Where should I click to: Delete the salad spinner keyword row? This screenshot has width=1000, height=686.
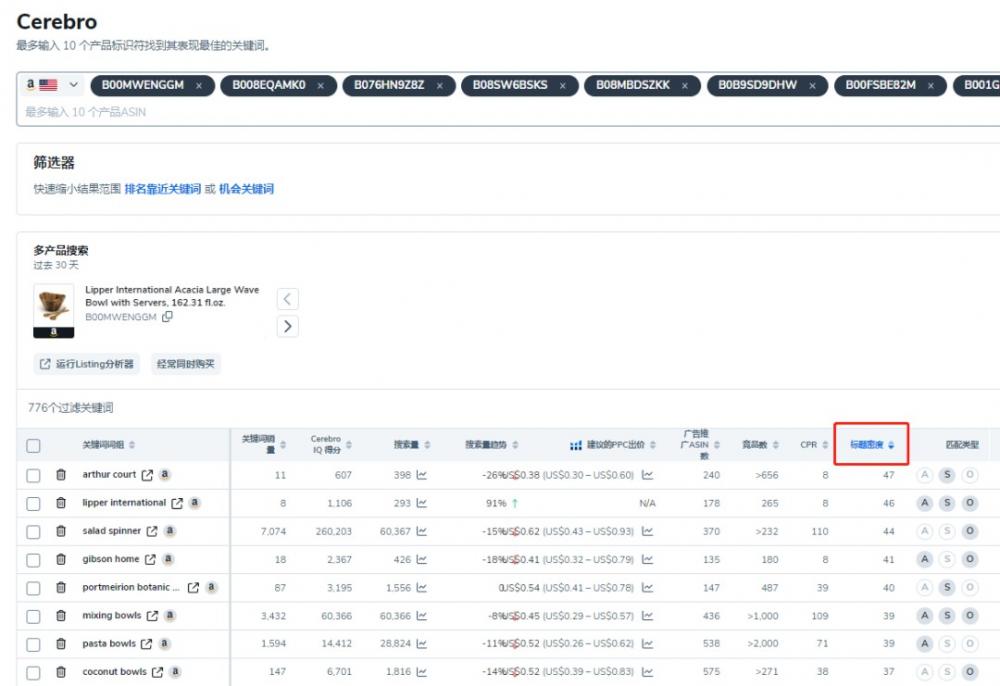[61, 531]
